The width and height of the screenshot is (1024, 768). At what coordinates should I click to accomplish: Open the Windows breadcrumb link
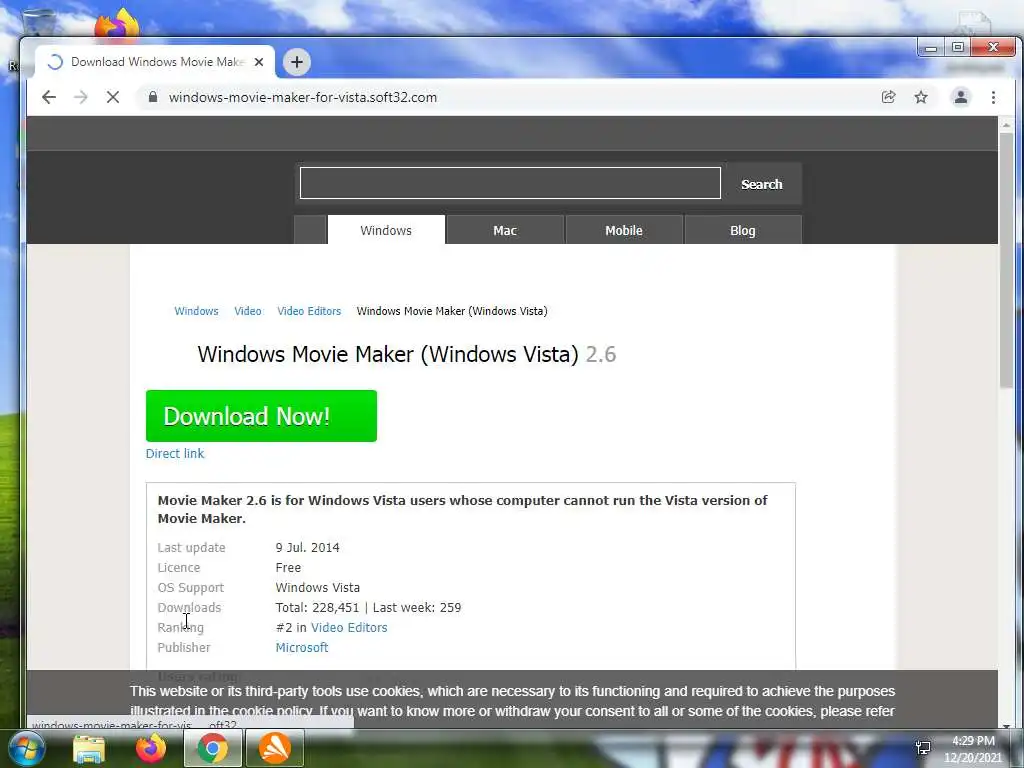click(196, 311)
